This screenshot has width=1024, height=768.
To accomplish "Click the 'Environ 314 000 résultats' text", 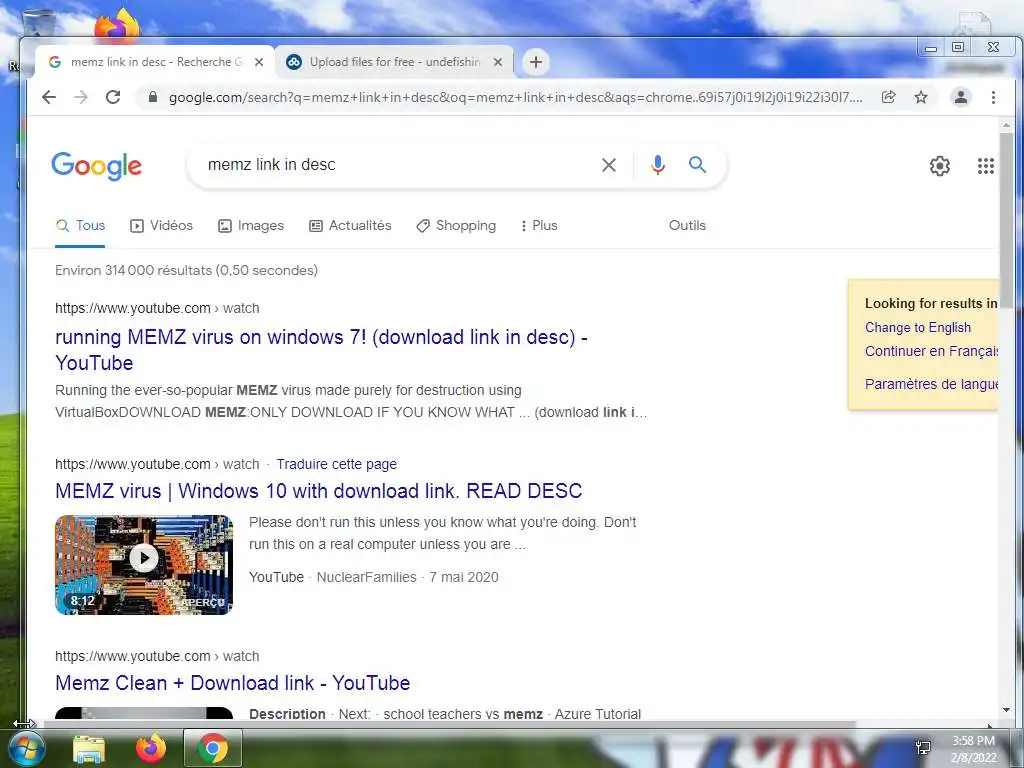I will [x=186, y=270].
